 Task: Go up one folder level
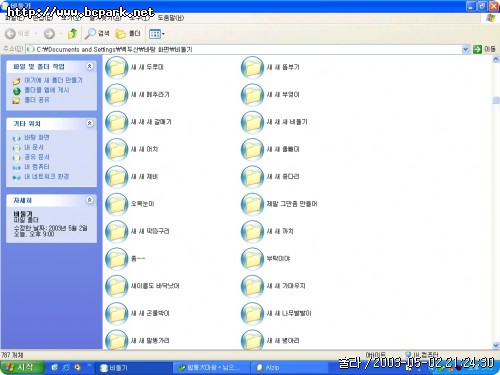(x=72, y=33)
